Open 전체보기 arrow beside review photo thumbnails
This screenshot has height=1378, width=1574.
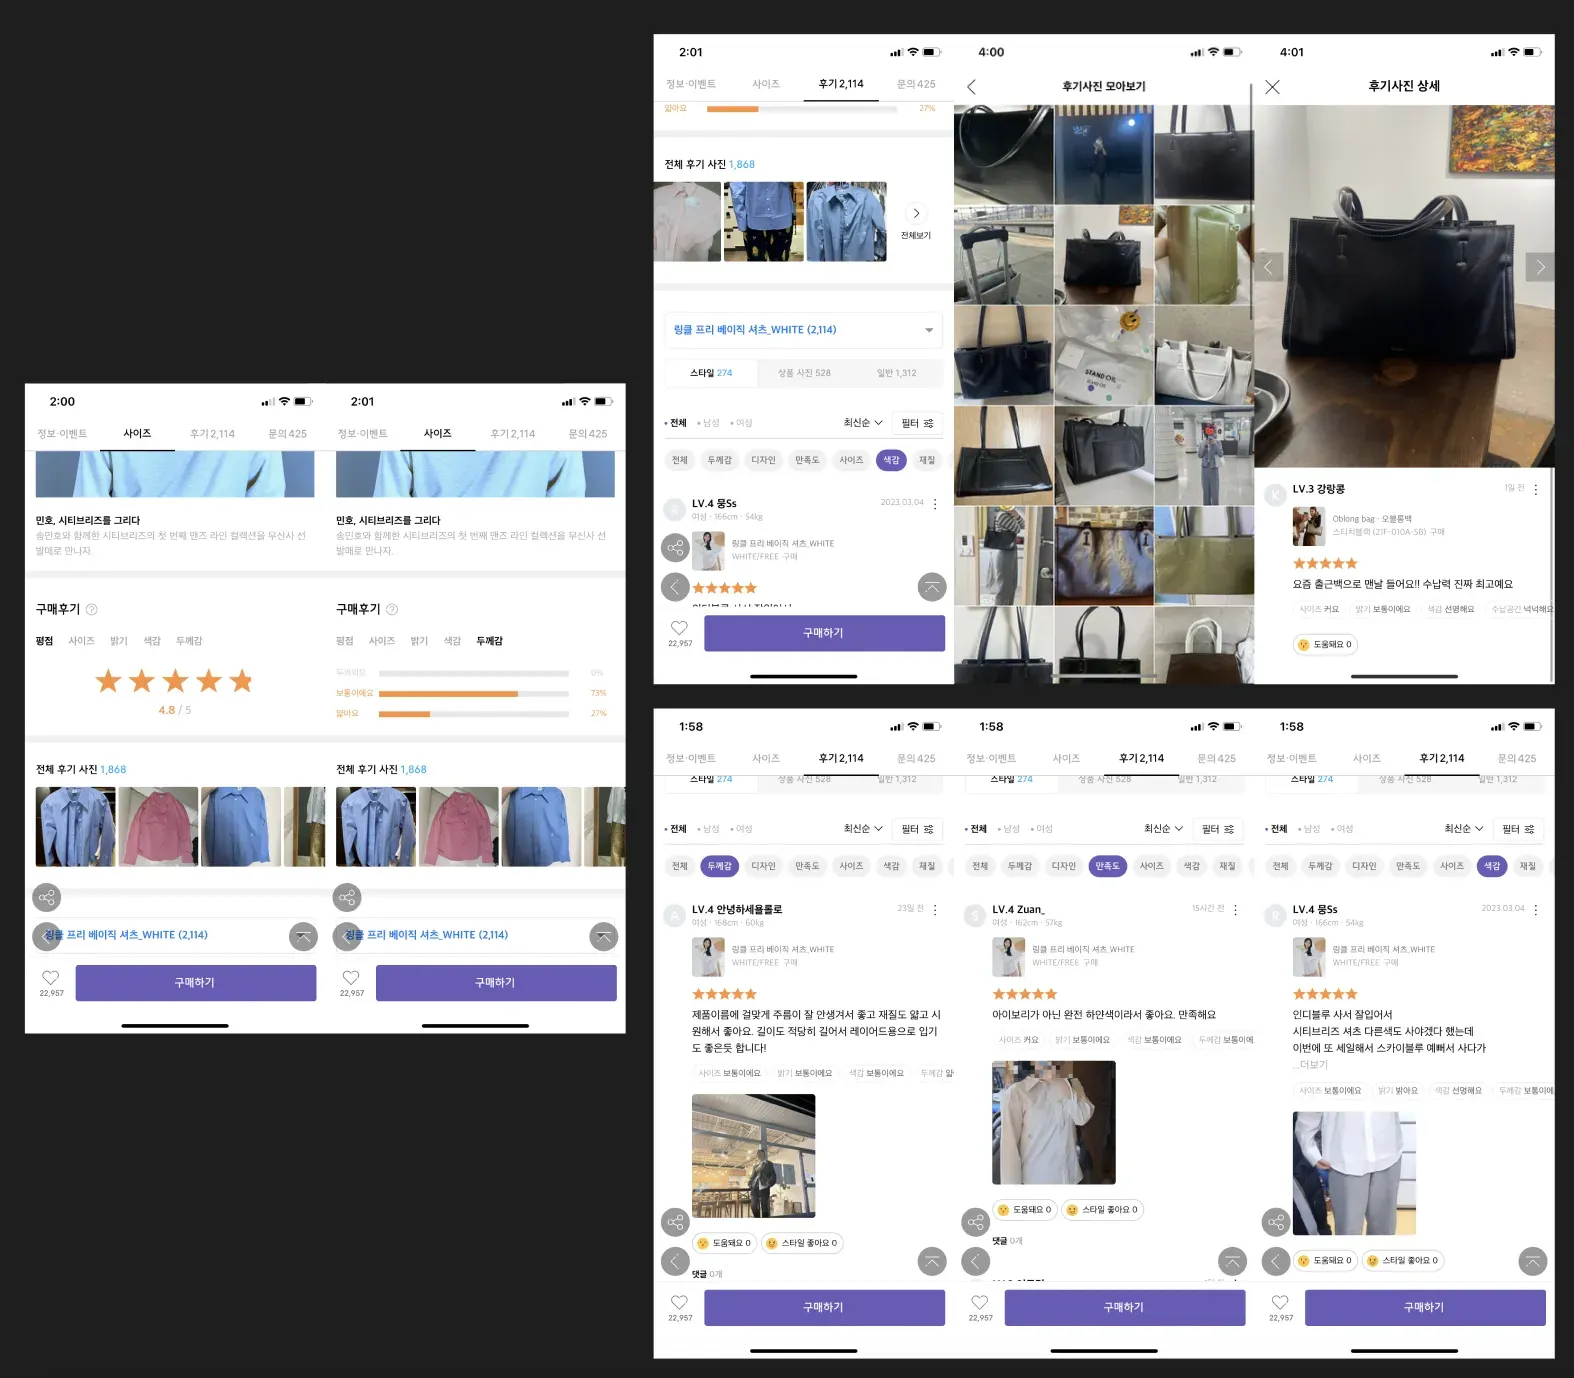[916, 213]
